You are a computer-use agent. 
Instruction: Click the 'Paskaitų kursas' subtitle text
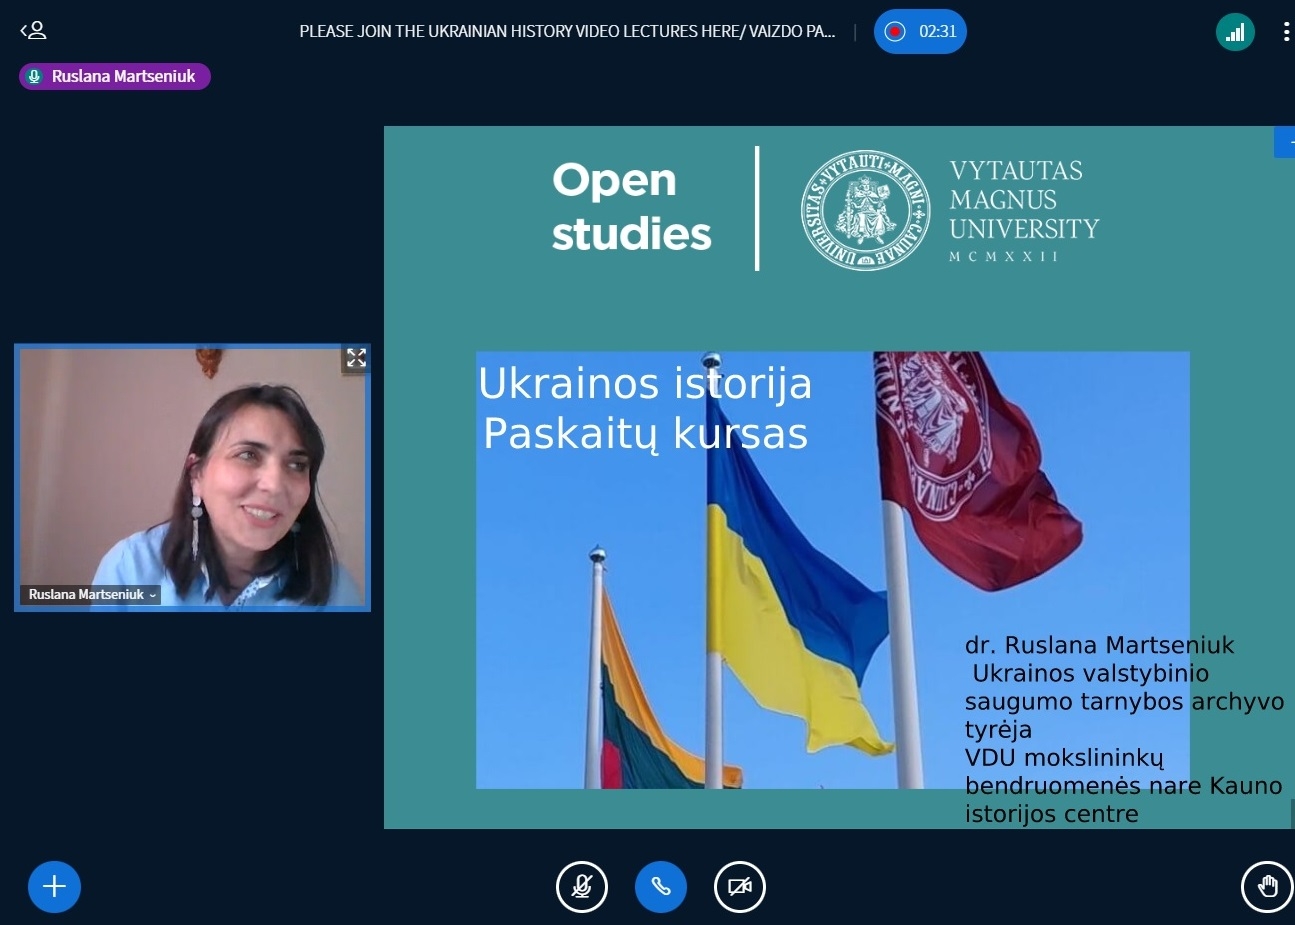click(x=645, y=434)
